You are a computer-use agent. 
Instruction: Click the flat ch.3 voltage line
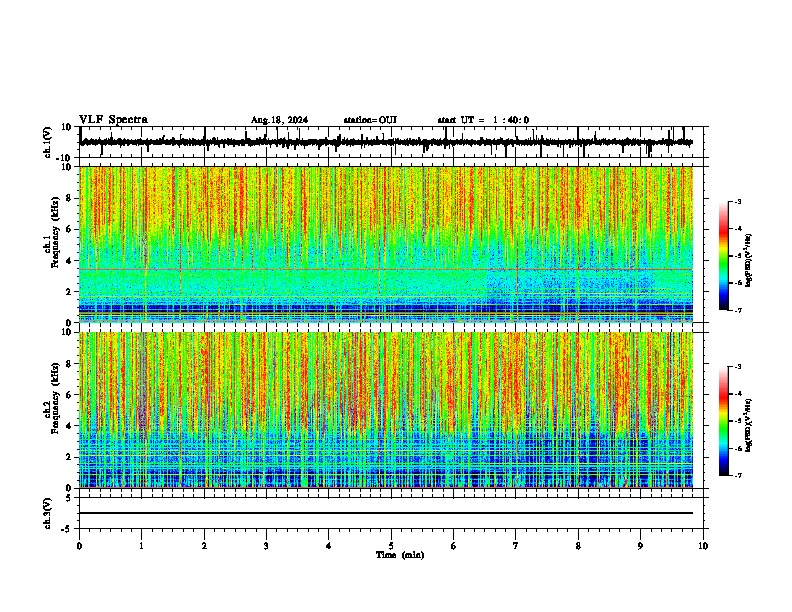point(386,513)
